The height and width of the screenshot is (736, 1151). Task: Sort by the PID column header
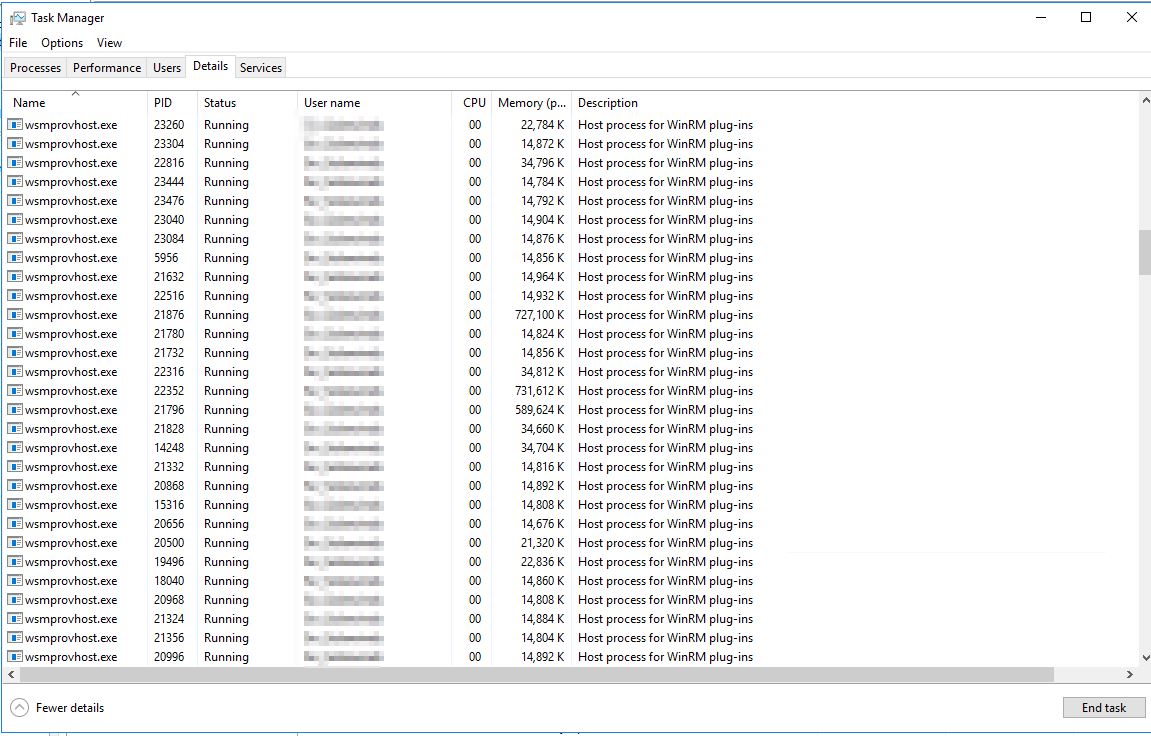[173, 103]
